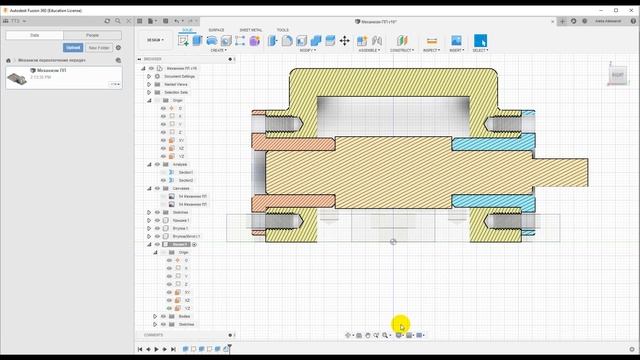
Task: Click the Select tool icon
Action: click(480, 40)
